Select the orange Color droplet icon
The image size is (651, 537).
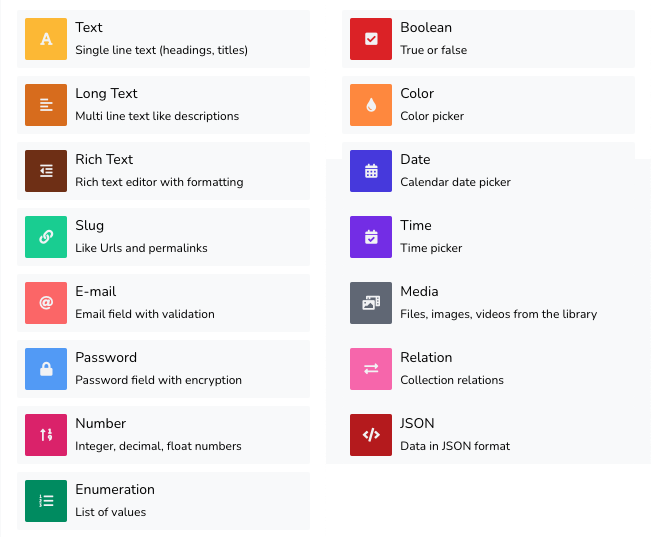click(371, 105)
